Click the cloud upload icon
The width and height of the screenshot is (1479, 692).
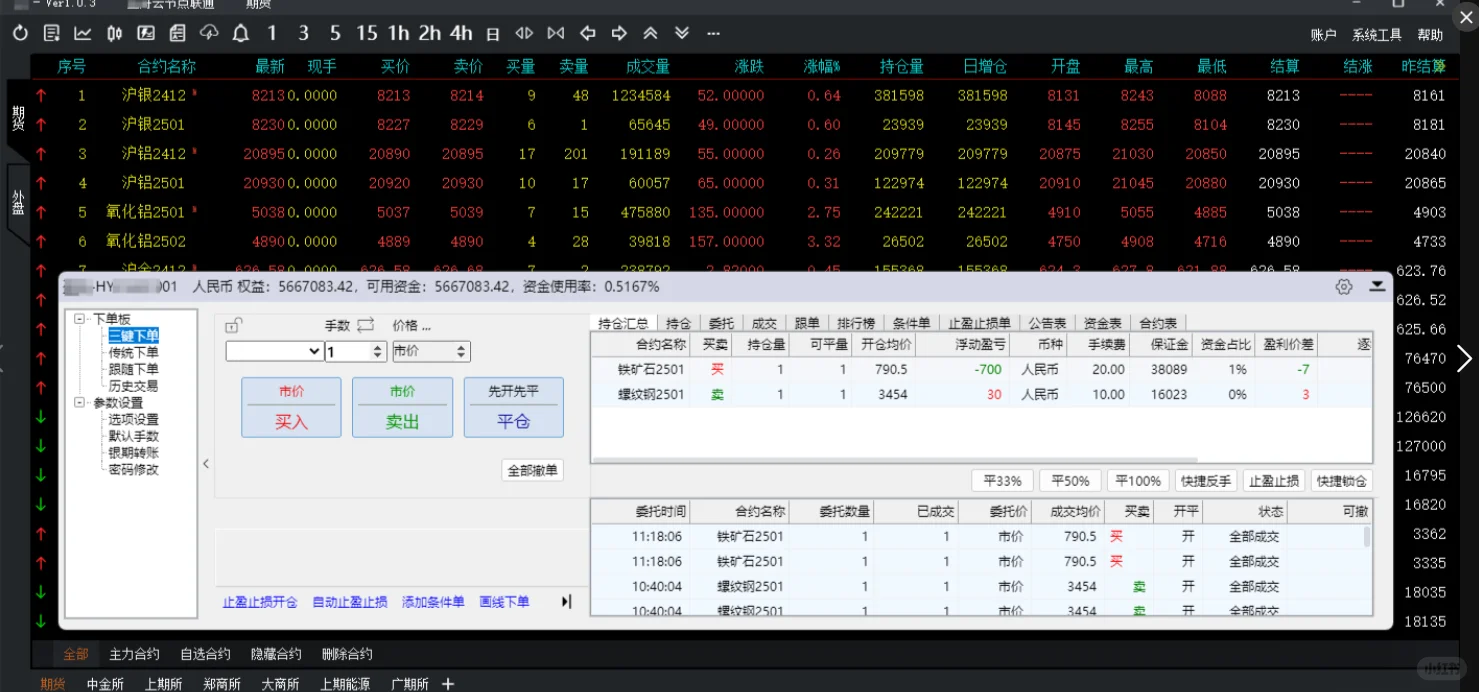pos(209,33)
